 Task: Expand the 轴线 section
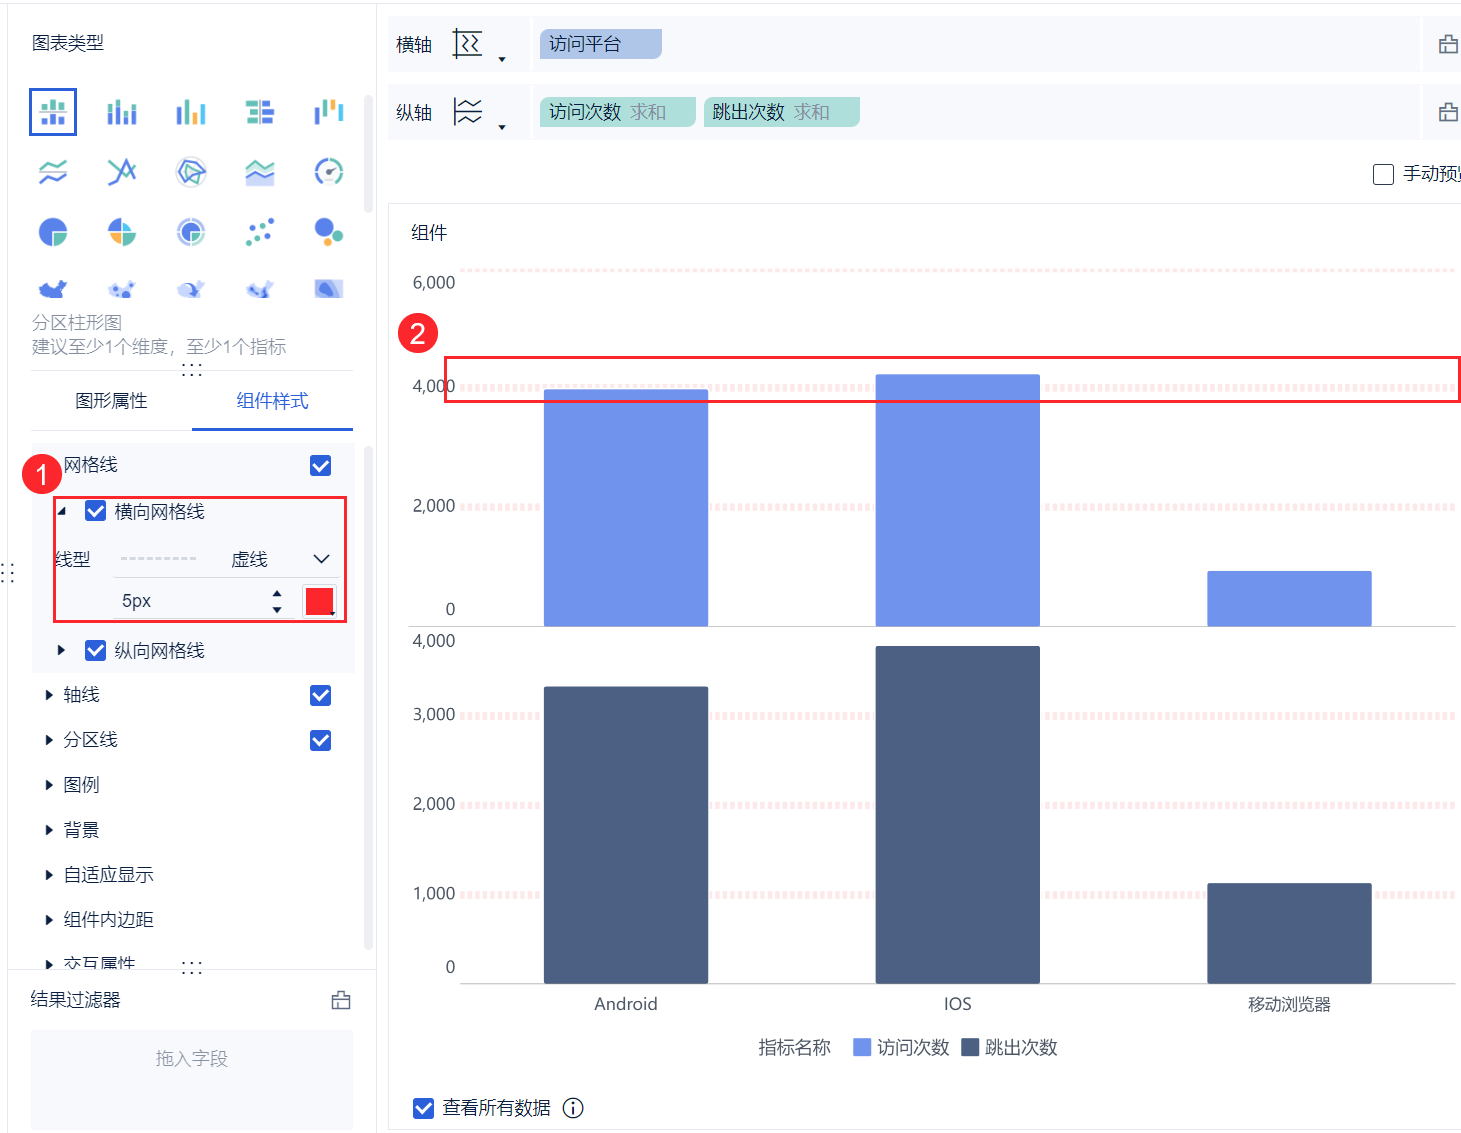click(49, 695)
